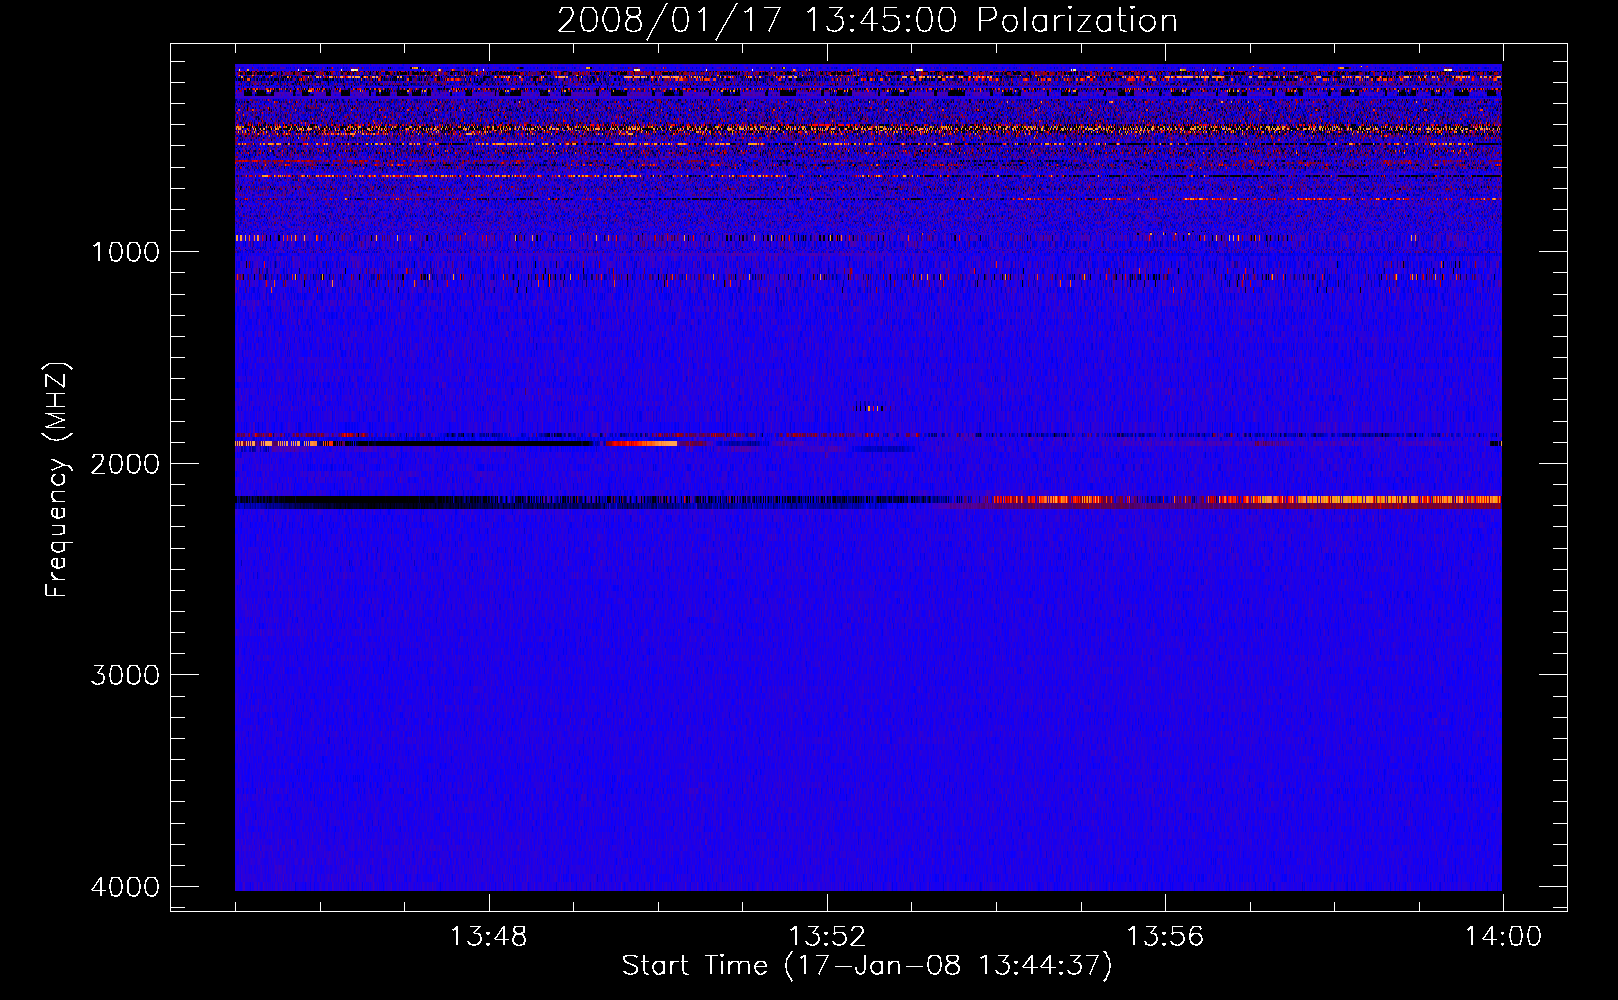Click the short red-white burst near 1900 MHz
Screen dimensions: 1618x1000
[x=640, y=443]
